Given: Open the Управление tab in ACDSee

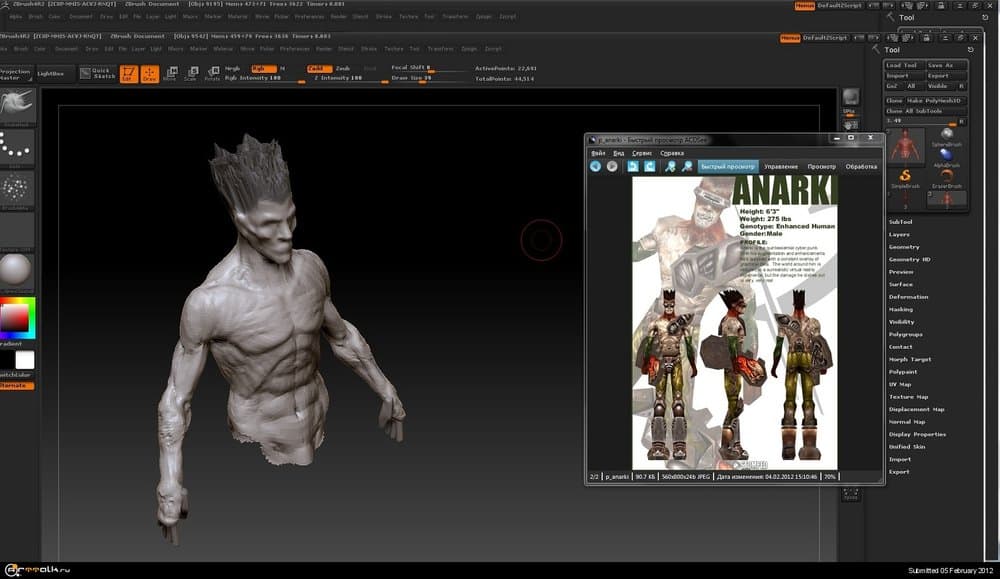Looking at the screenshot, I should pyautogui.click(x=781, y=166).
